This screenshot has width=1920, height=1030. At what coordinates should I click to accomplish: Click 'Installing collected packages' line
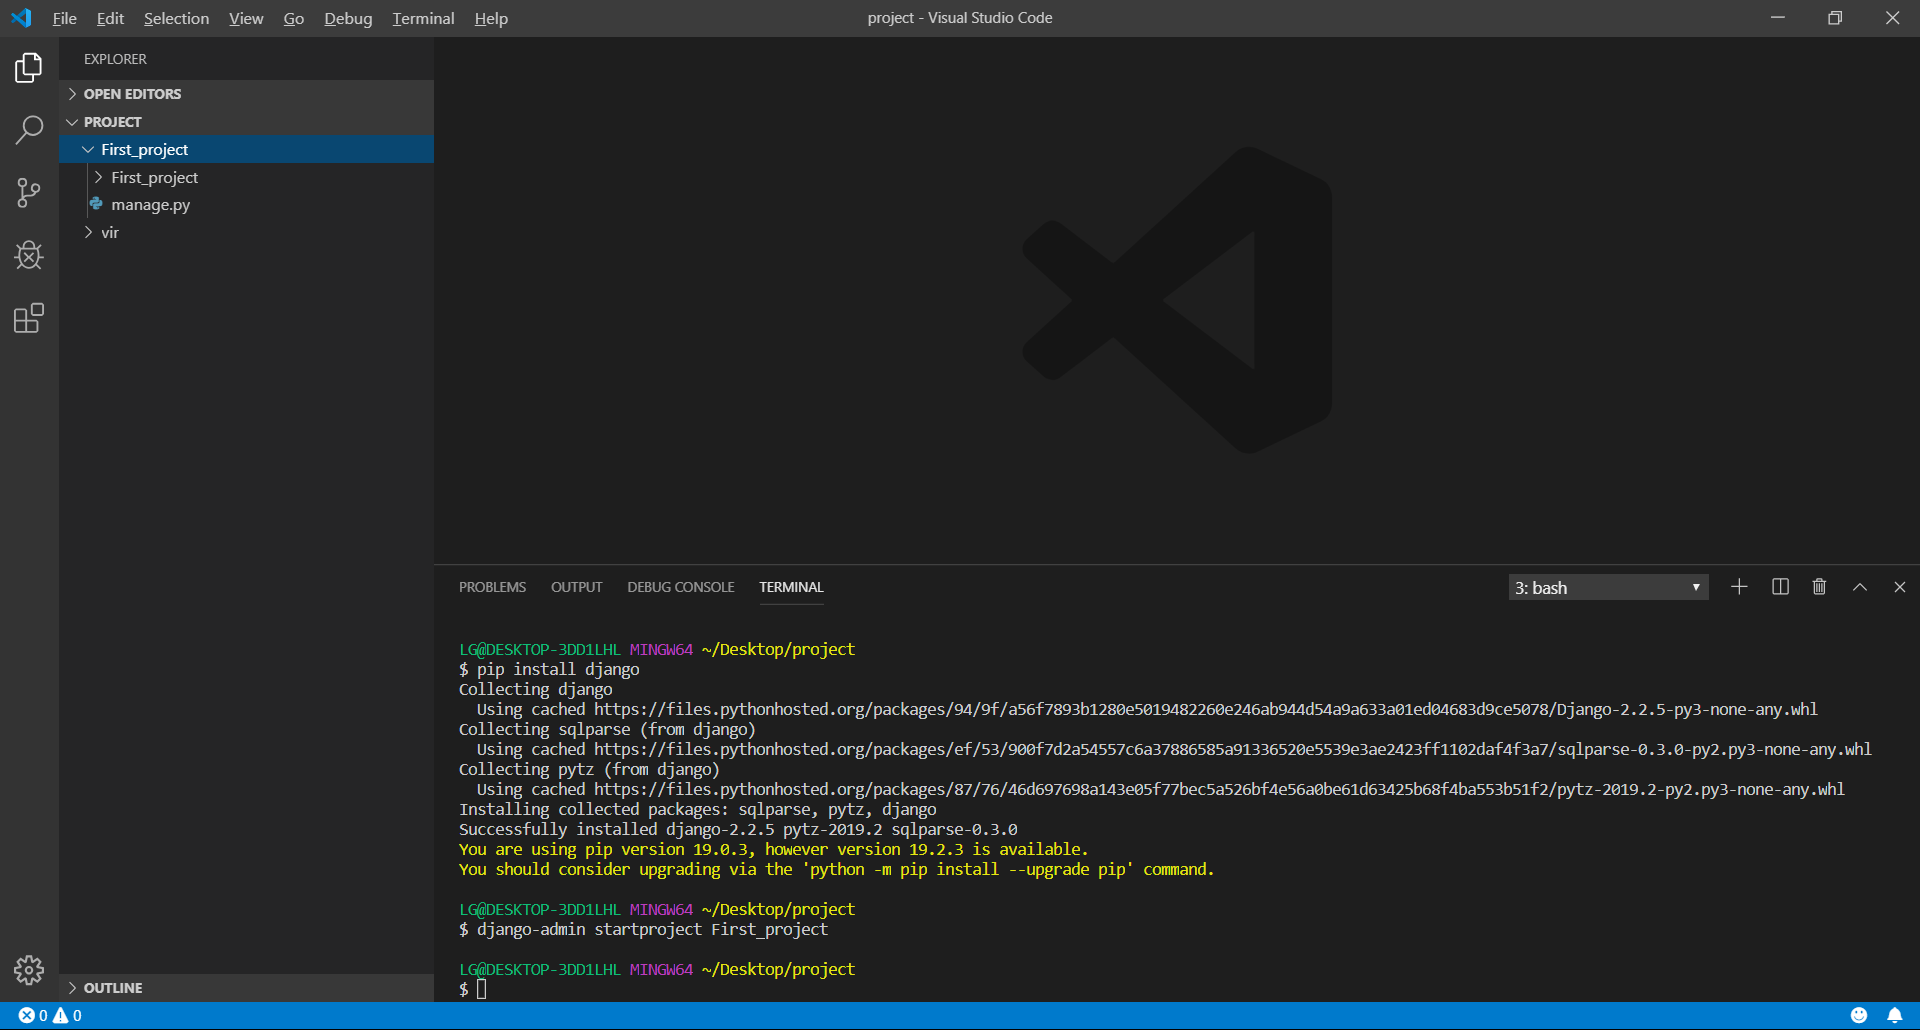point(697,809)
